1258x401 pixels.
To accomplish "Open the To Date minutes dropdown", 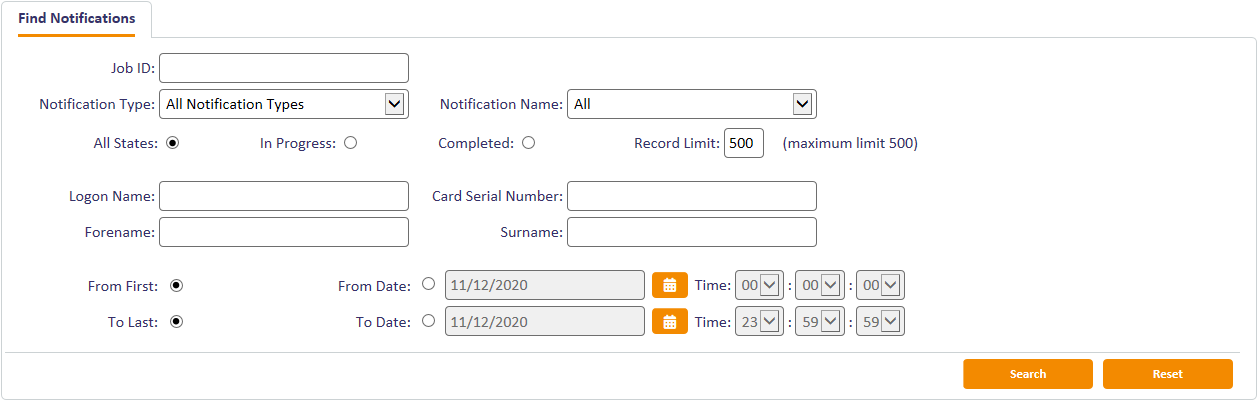I will 831,321.
